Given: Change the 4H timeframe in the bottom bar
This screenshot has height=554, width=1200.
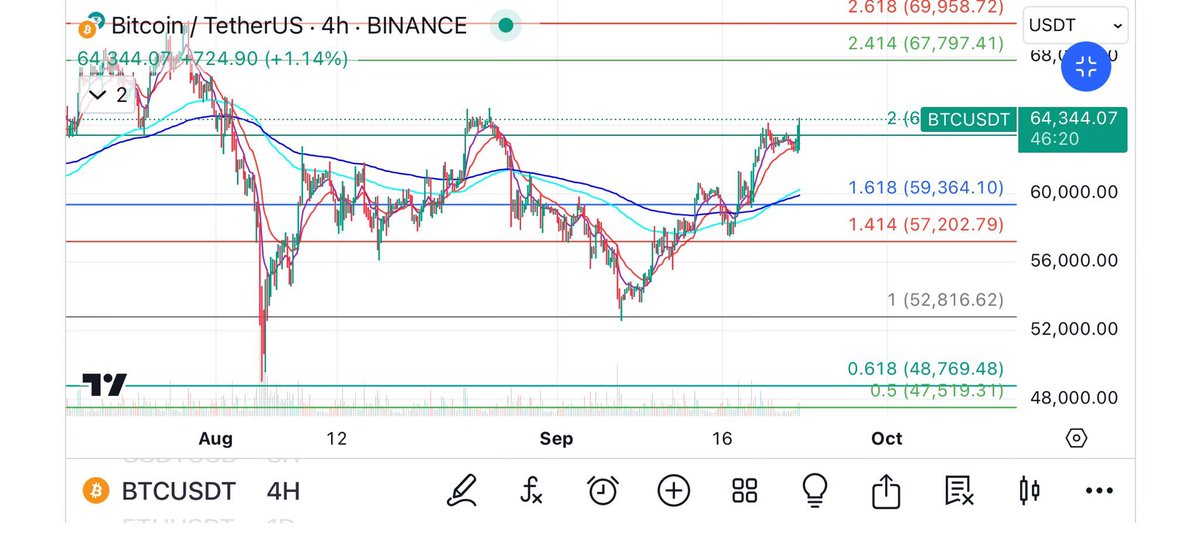Looking at the screenshot, I should click(281, 491).
